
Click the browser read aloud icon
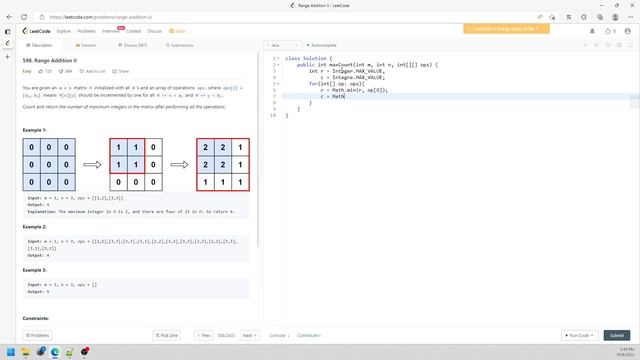pos(540,17)
